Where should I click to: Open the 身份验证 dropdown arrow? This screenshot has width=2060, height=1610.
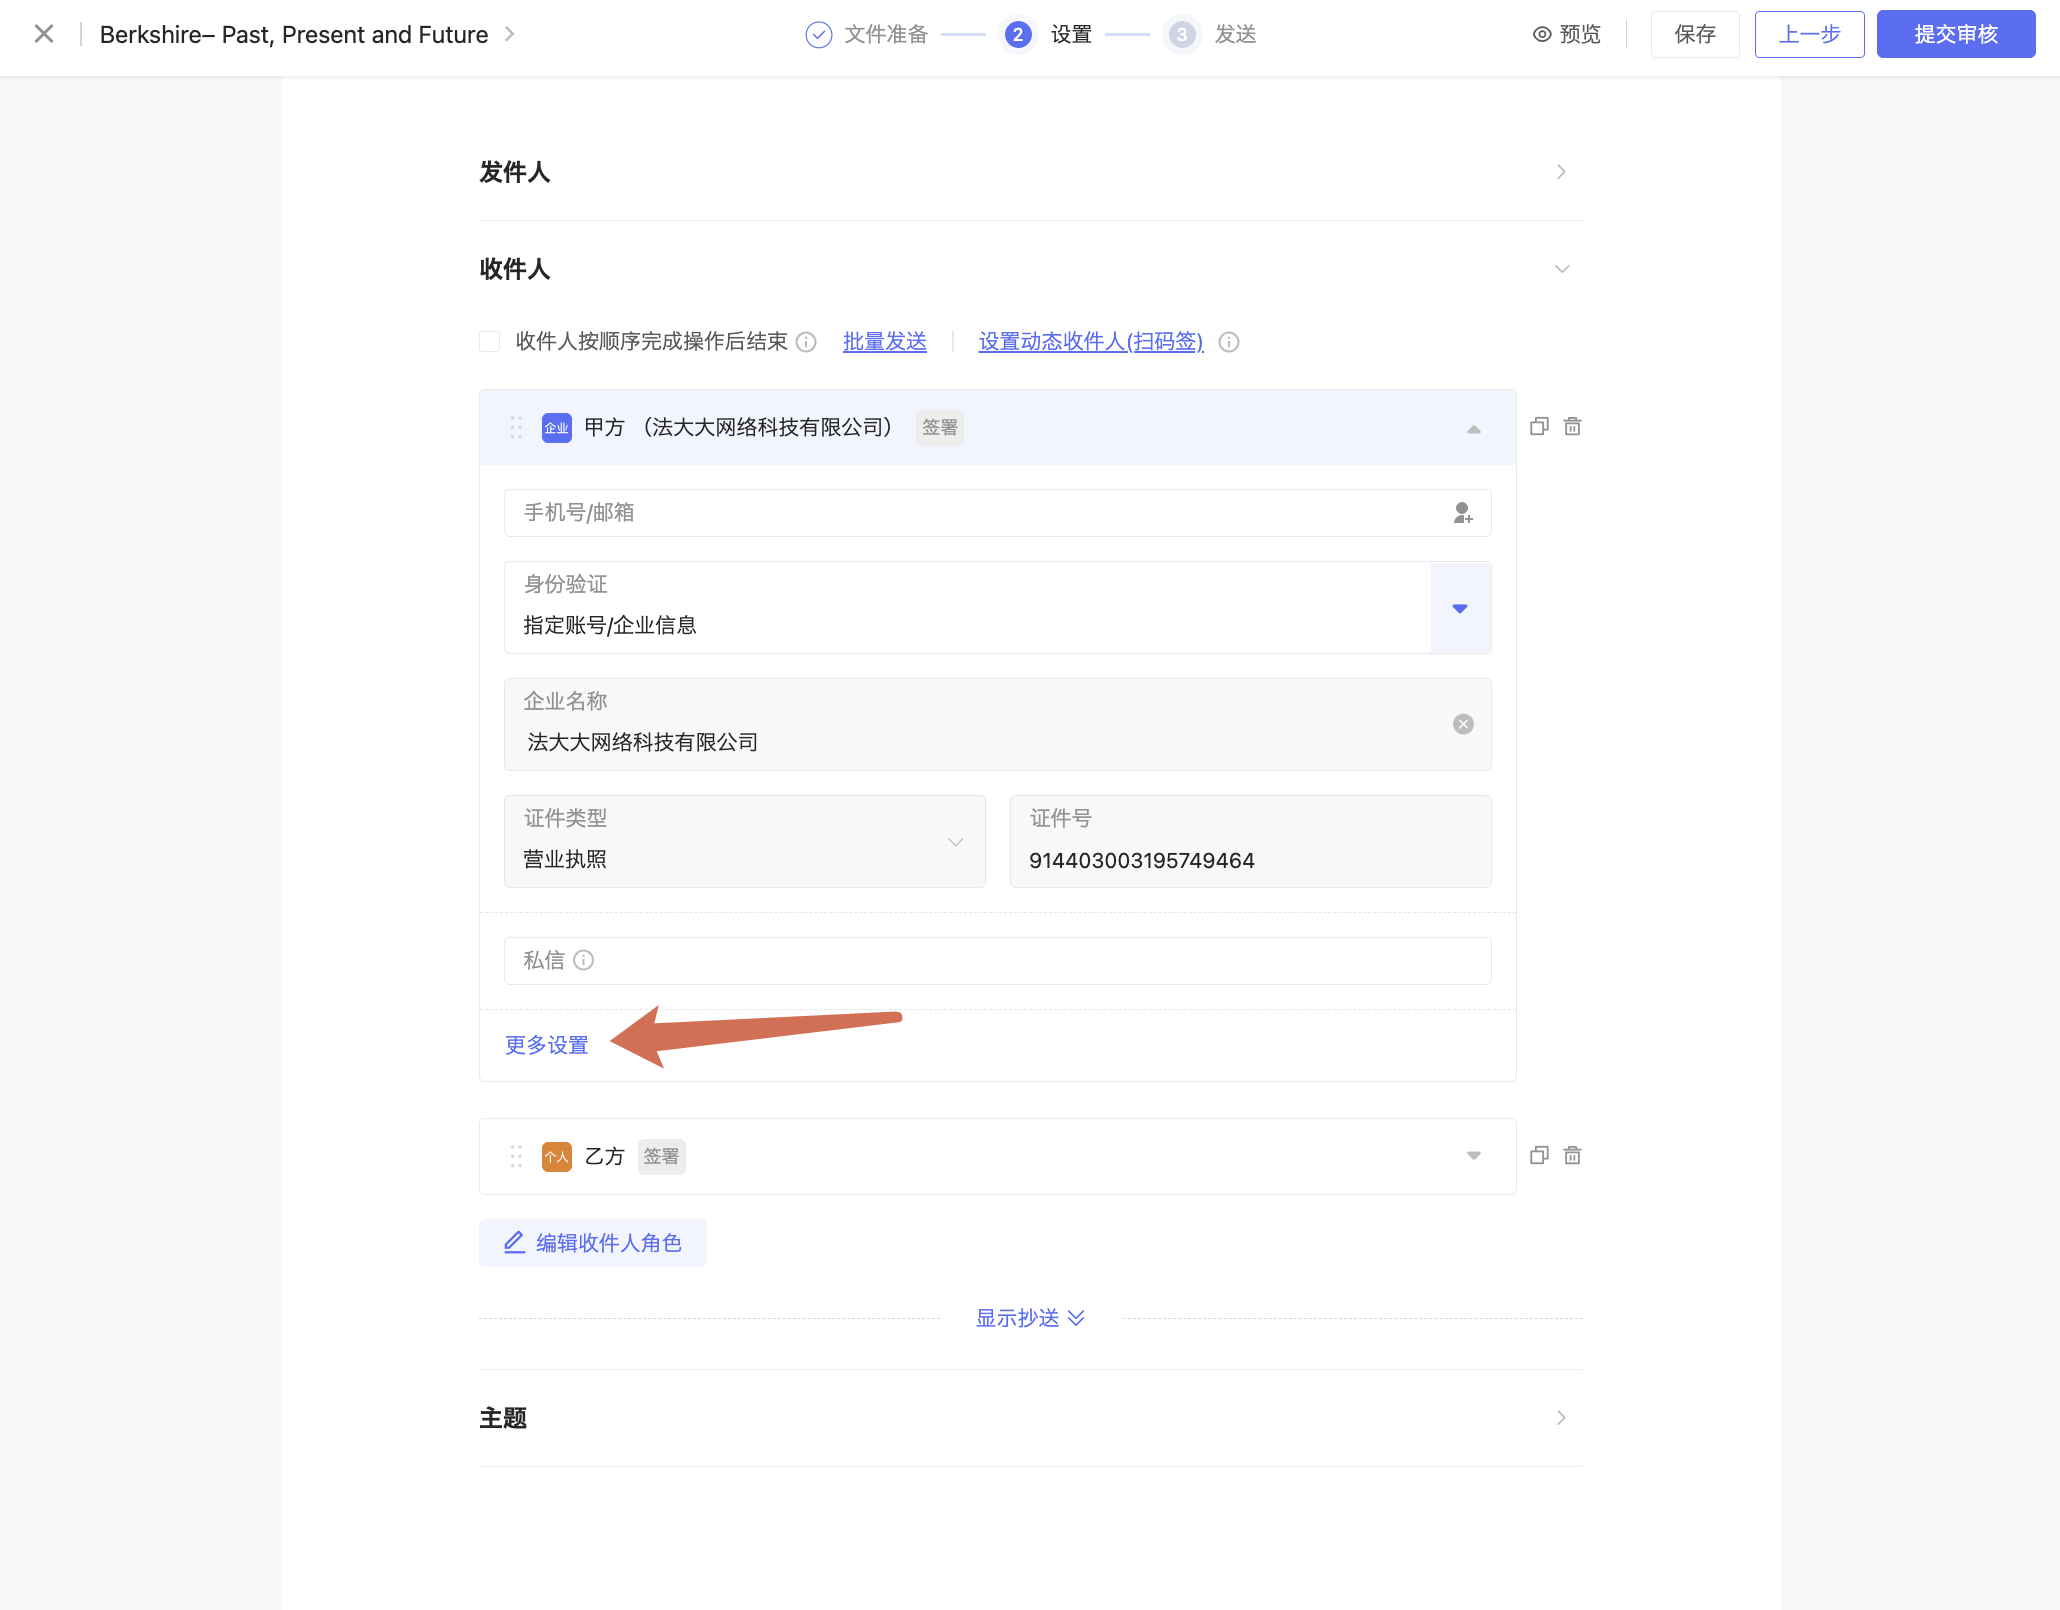(1460, 608)
